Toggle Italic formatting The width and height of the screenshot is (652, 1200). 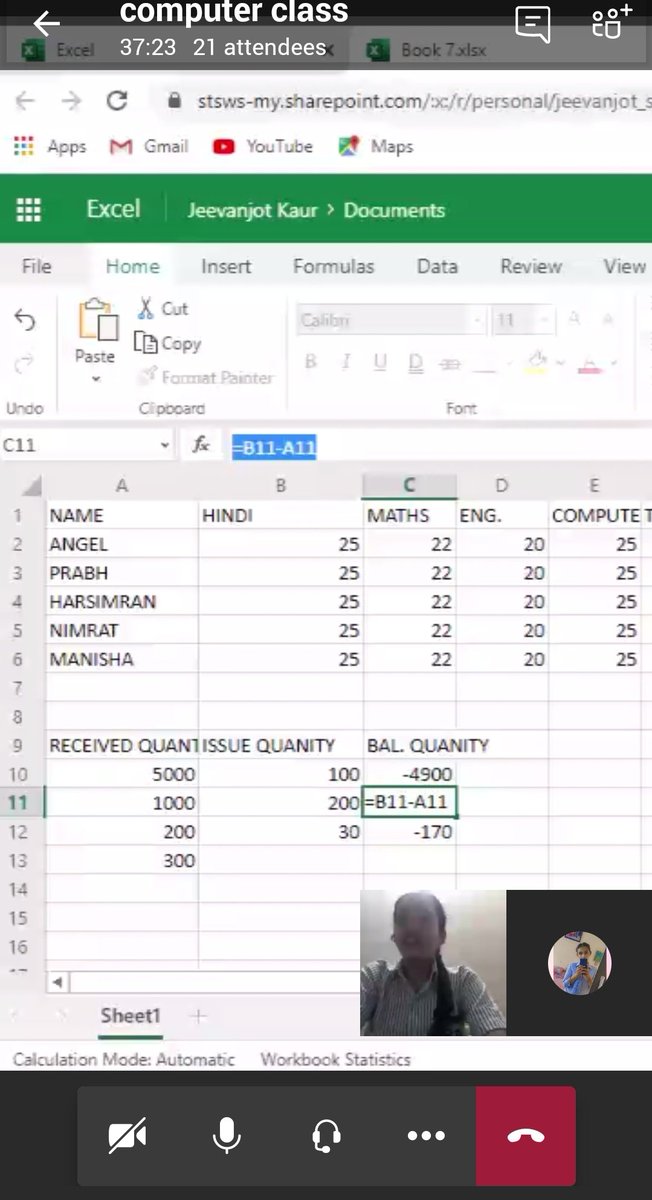point(345,362)
